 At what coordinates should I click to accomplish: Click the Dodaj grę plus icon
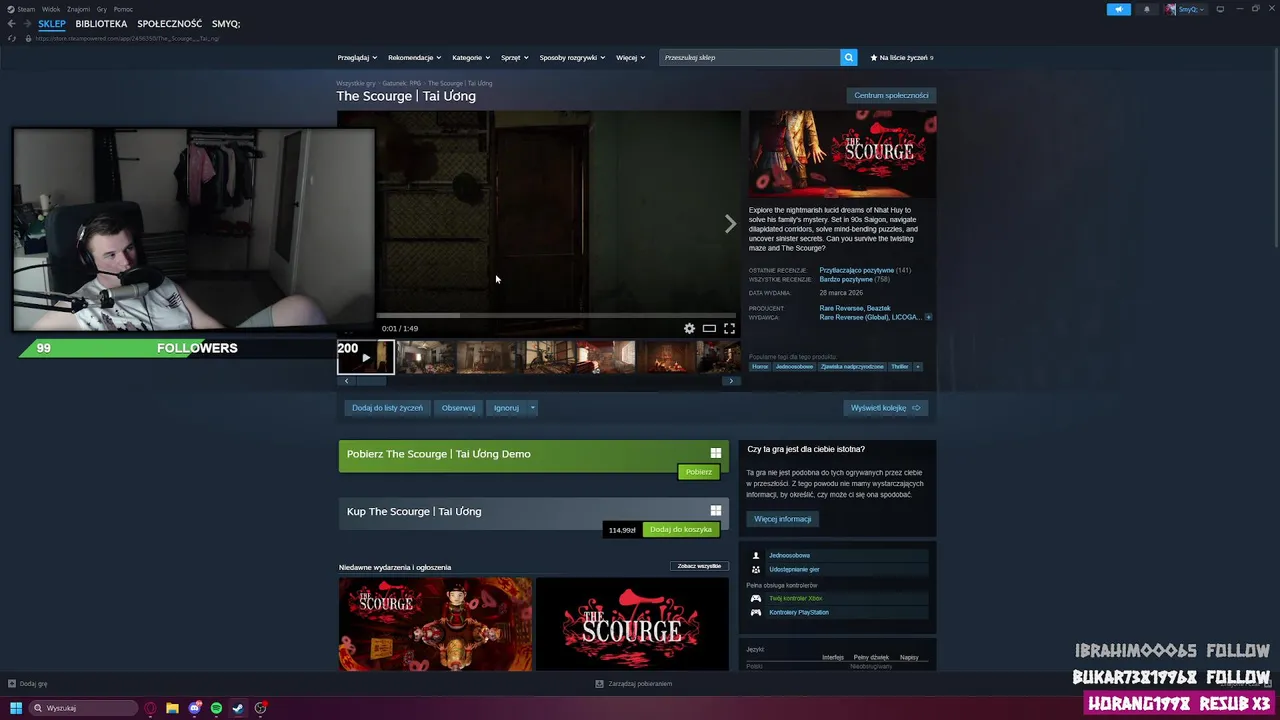pyautogui.click(x=12, y=684)
